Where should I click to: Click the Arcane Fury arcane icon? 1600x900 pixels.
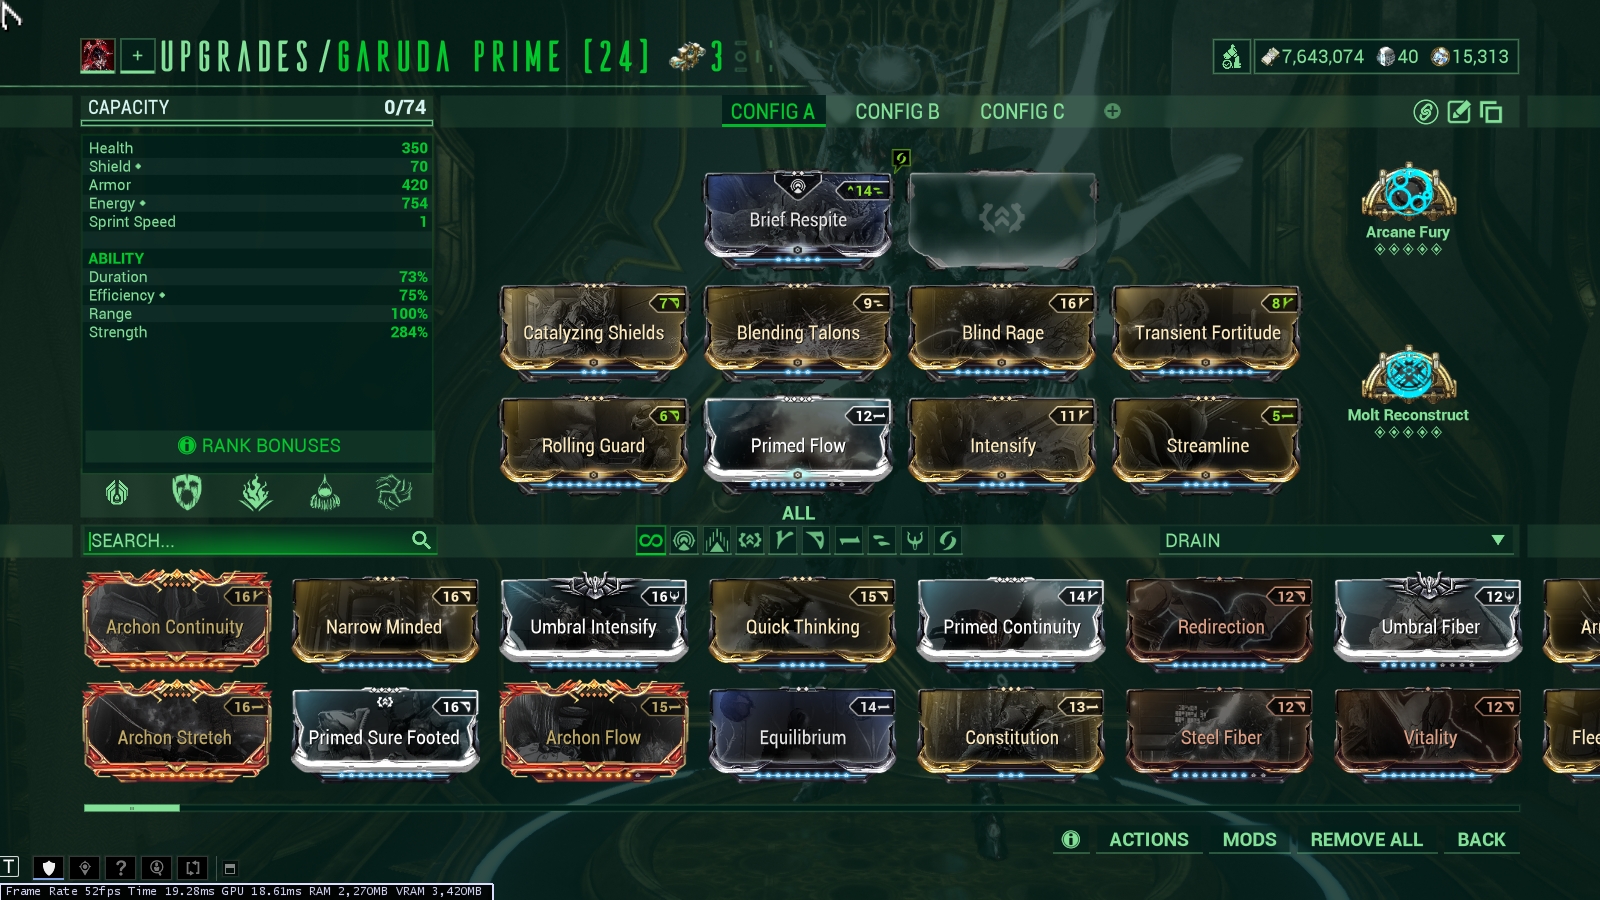pos(1408,192)
